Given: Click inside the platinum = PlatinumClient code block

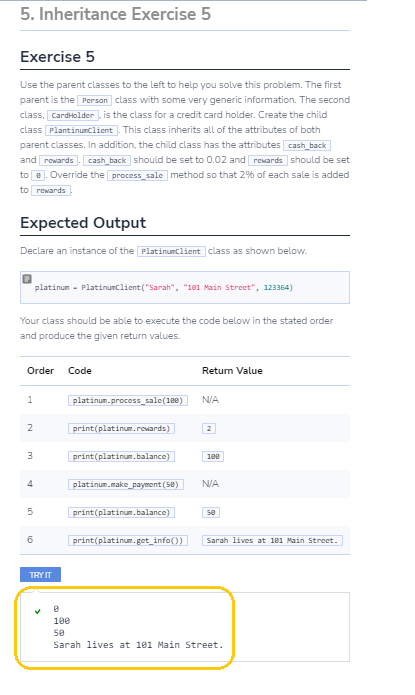Looking at the screenshot, I should tap(184, 287).
